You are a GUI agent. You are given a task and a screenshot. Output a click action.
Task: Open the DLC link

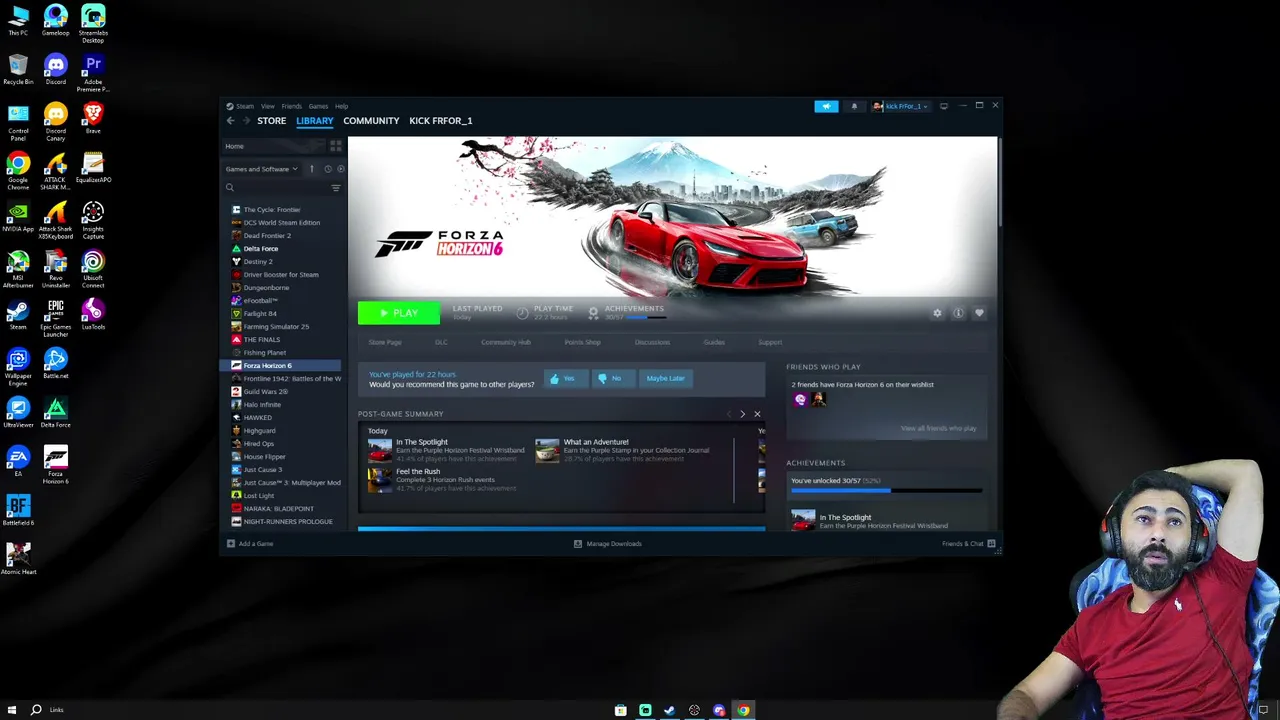coord(441,342)
